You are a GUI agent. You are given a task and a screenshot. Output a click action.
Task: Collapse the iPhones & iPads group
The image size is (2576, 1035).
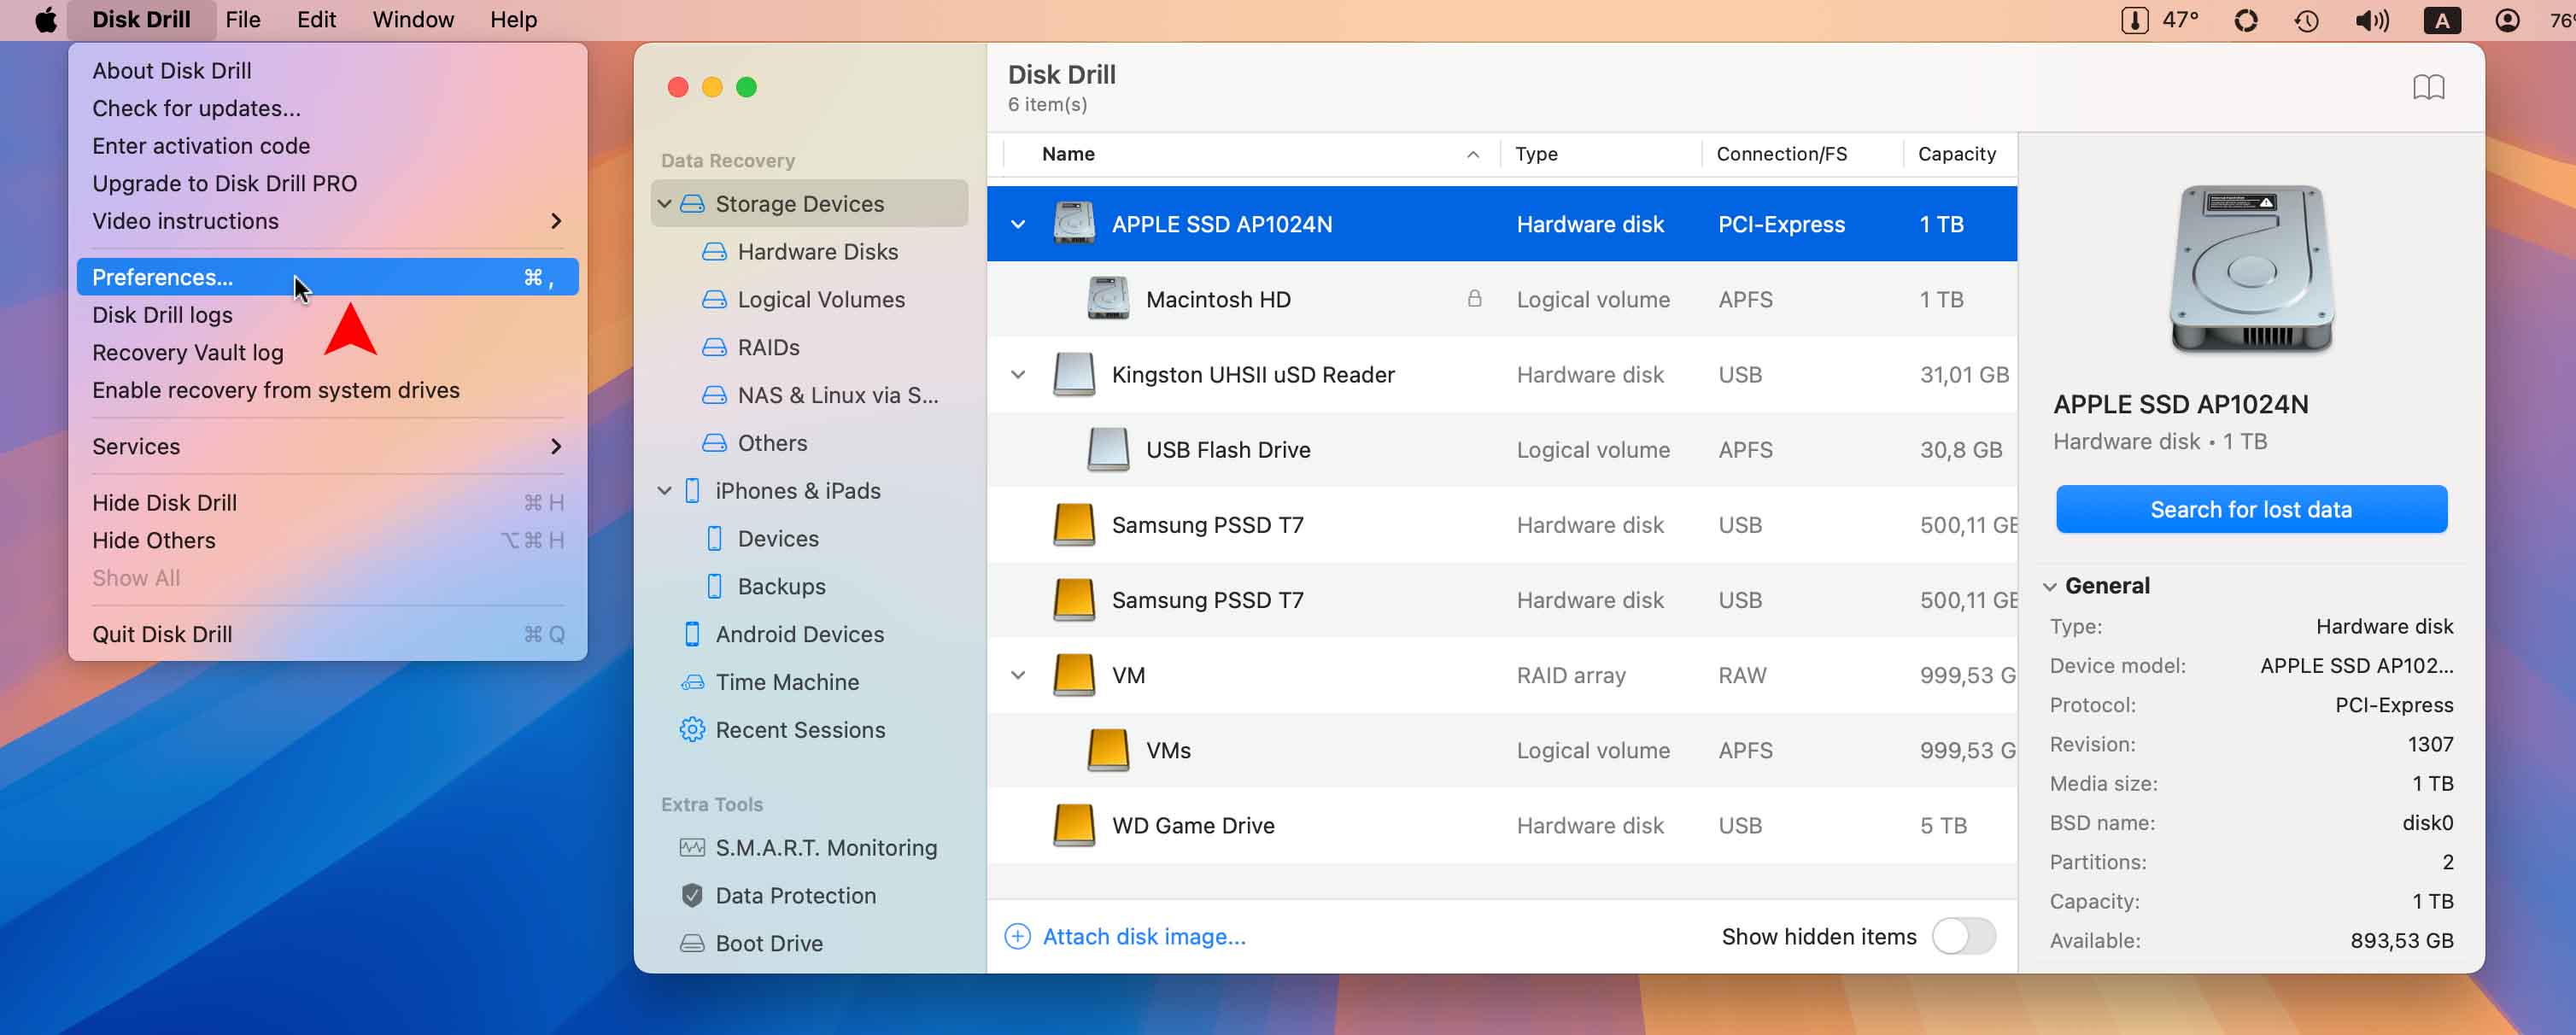664,491
